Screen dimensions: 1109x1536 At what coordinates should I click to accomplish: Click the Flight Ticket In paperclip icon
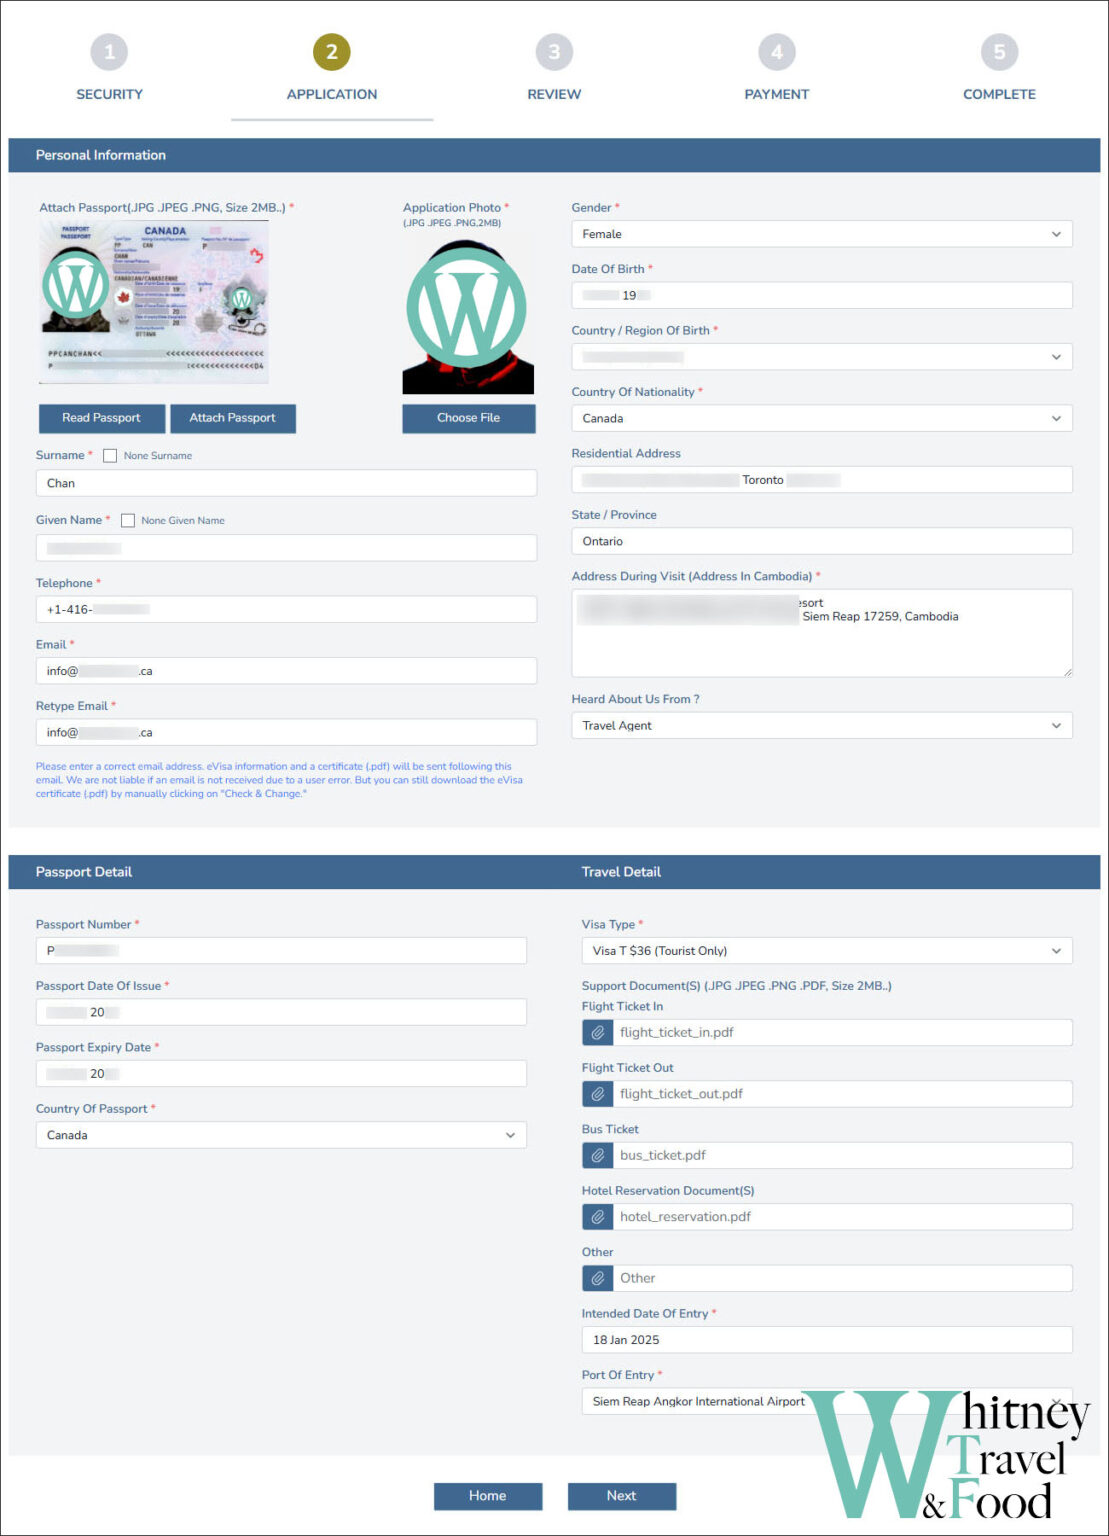click(x=597, y=1033)
